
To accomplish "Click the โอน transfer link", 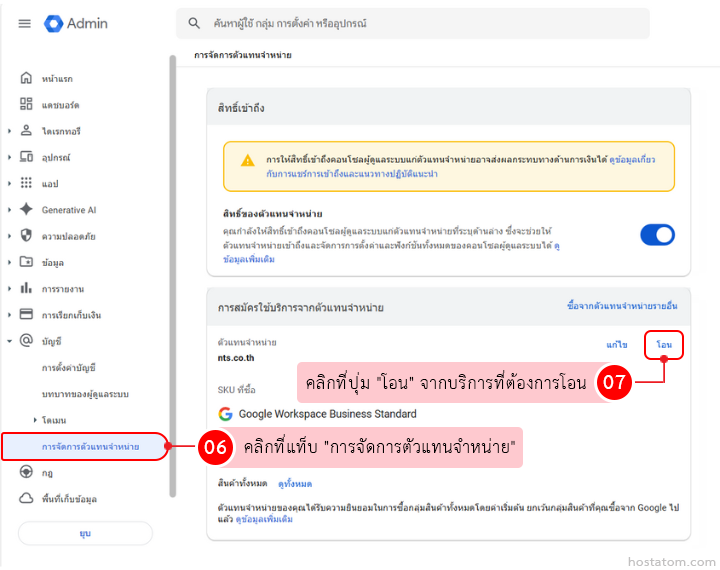I will tap(664, 344).
